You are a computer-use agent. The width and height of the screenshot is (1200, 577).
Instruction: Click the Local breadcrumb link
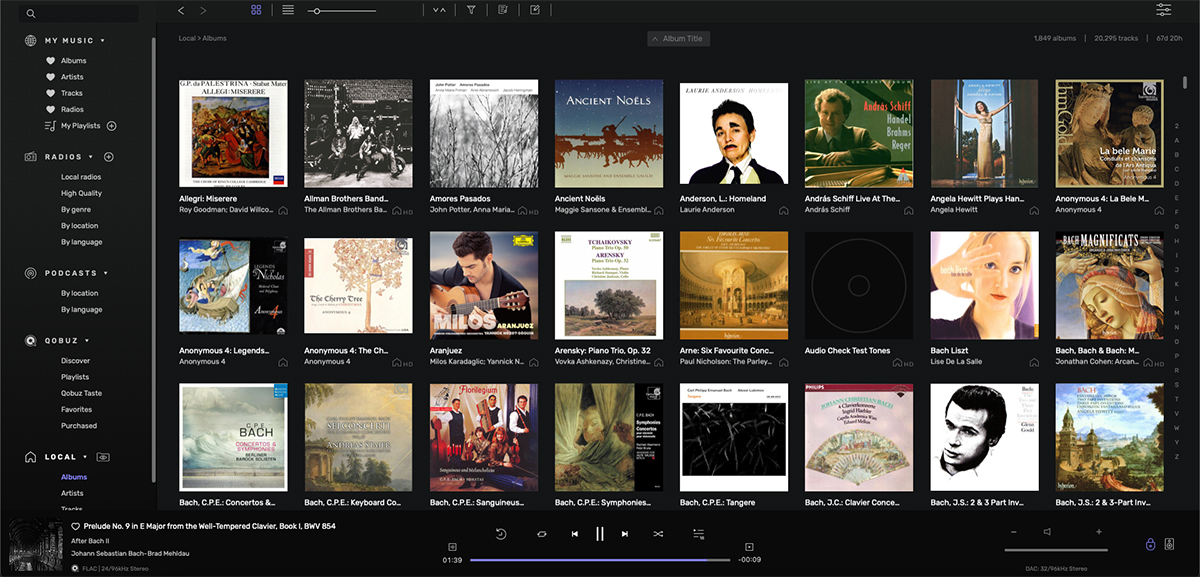coord(187,38)
